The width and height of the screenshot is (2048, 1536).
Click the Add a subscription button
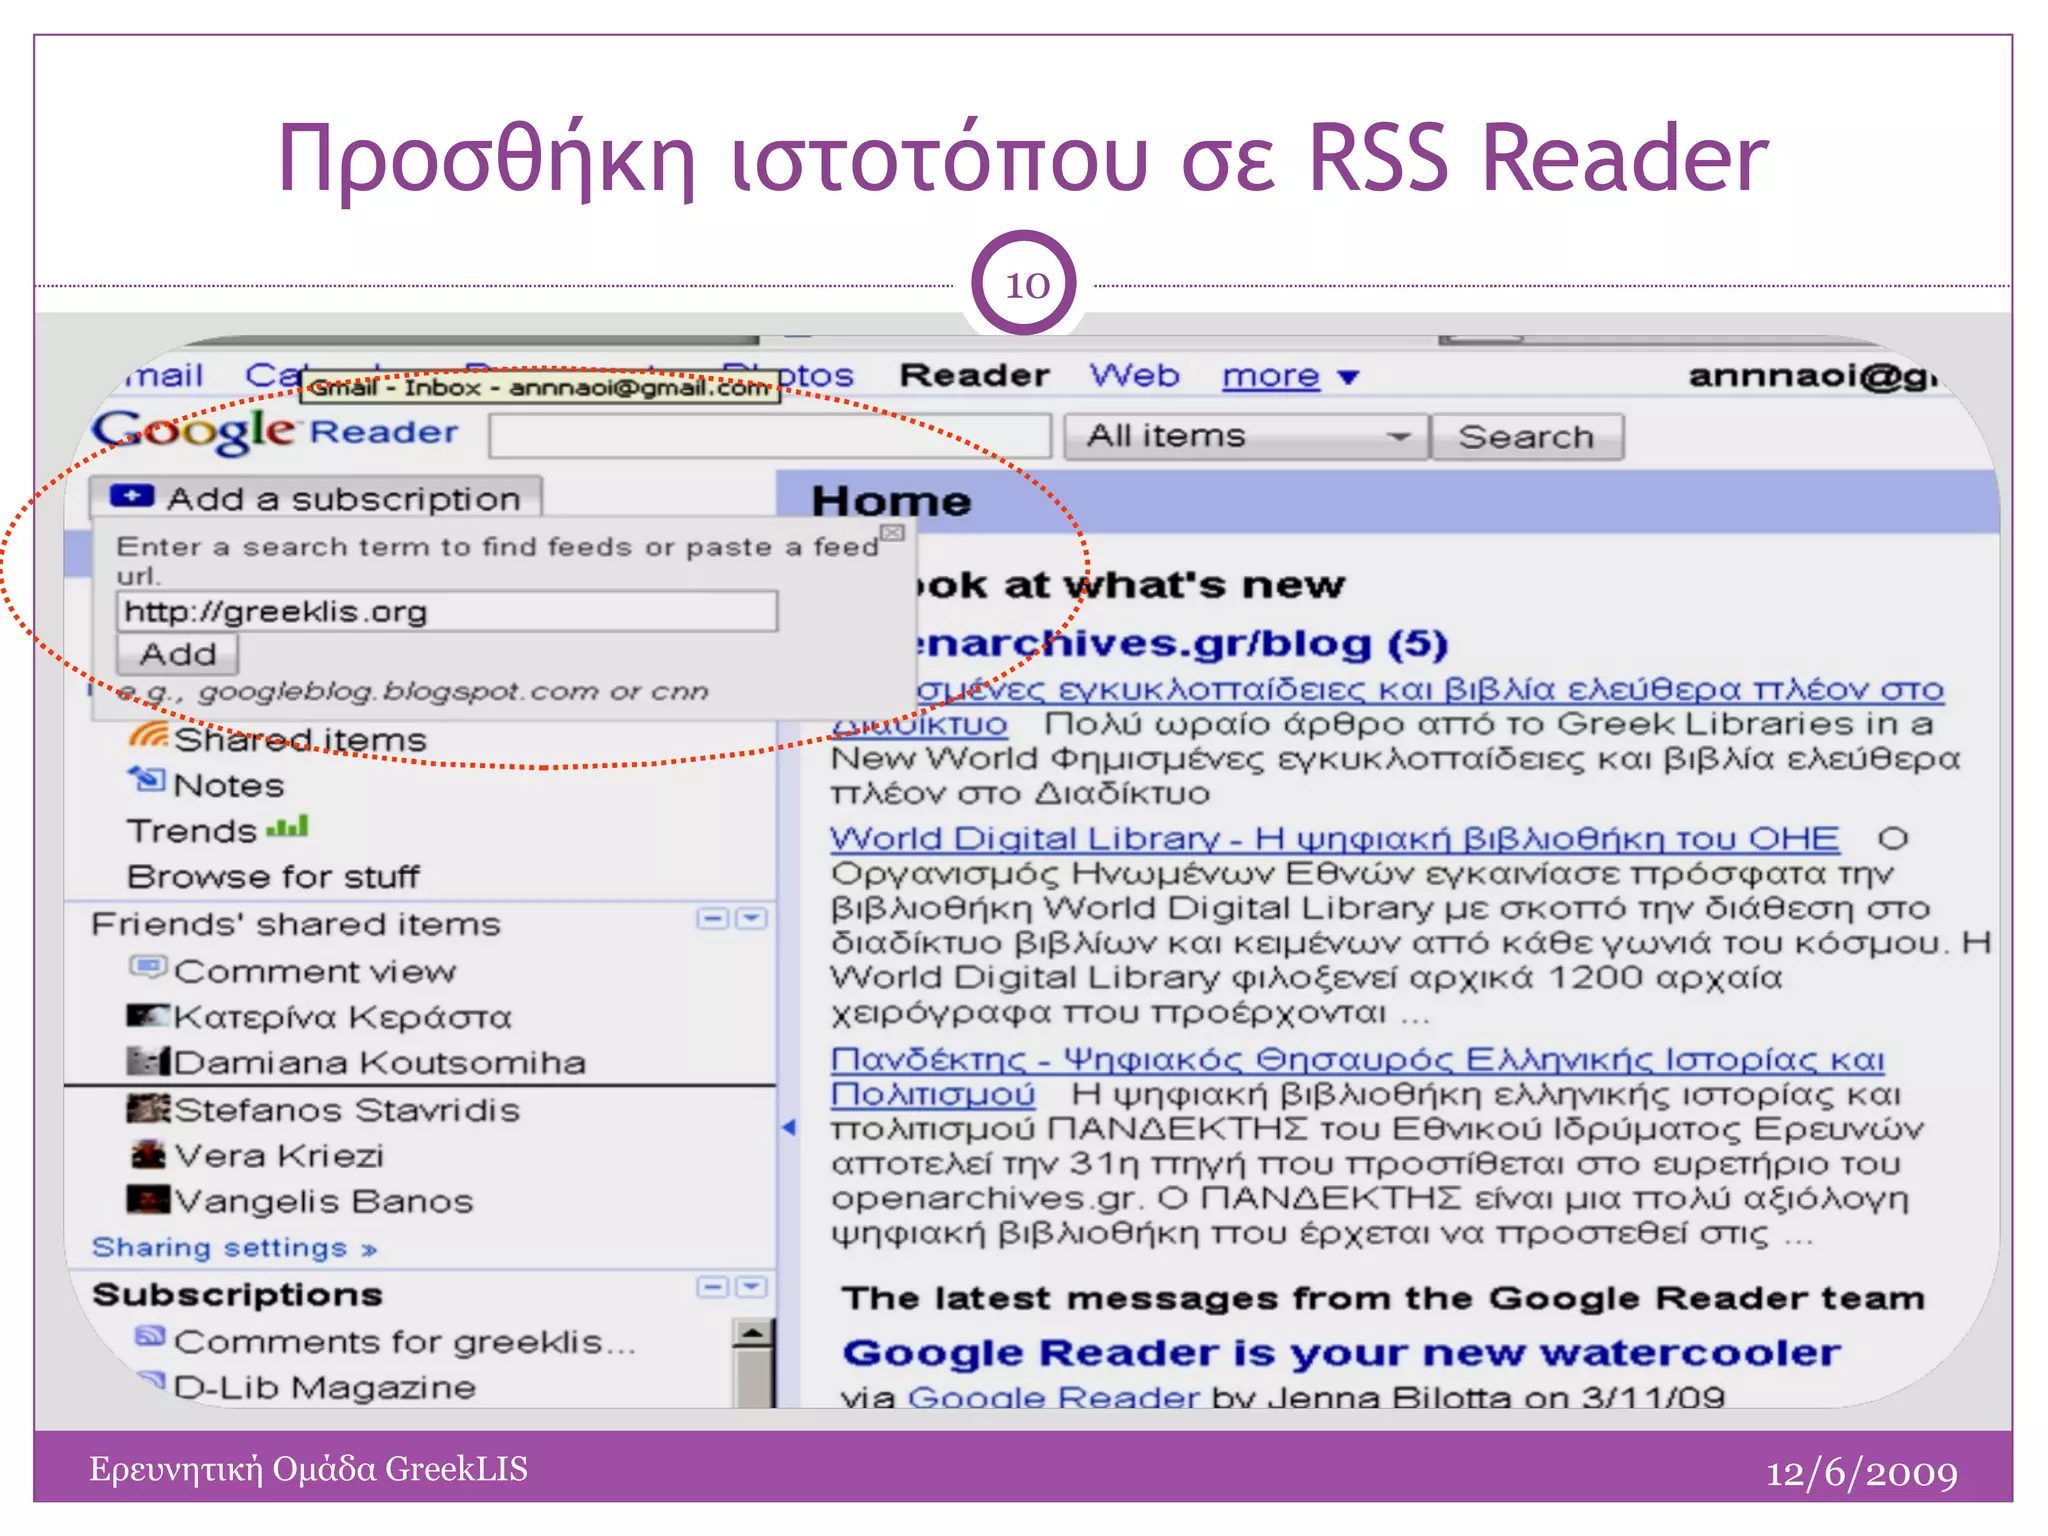click(316, 497)
